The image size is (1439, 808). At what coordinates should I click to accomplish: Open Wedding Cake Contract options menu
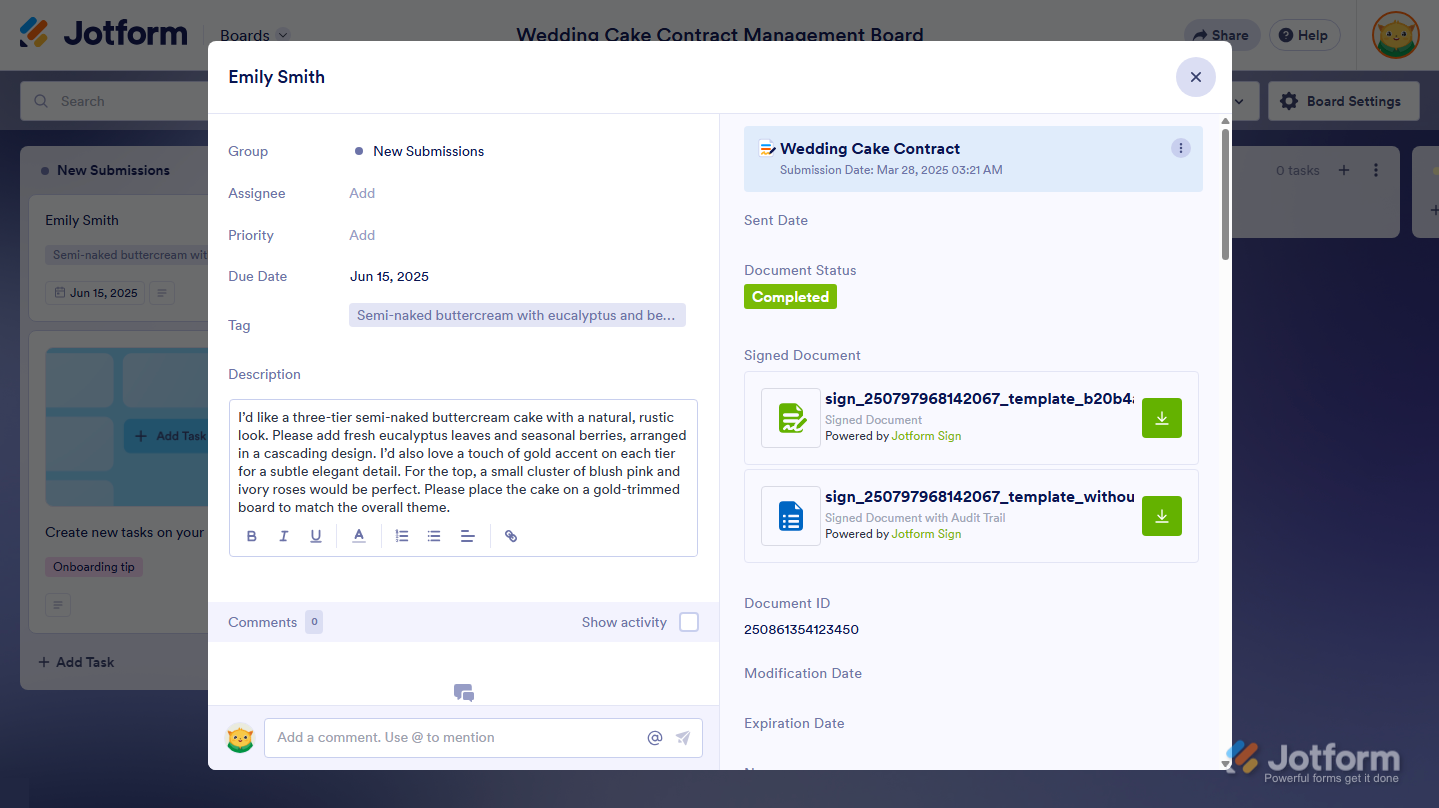point(1181,149)
